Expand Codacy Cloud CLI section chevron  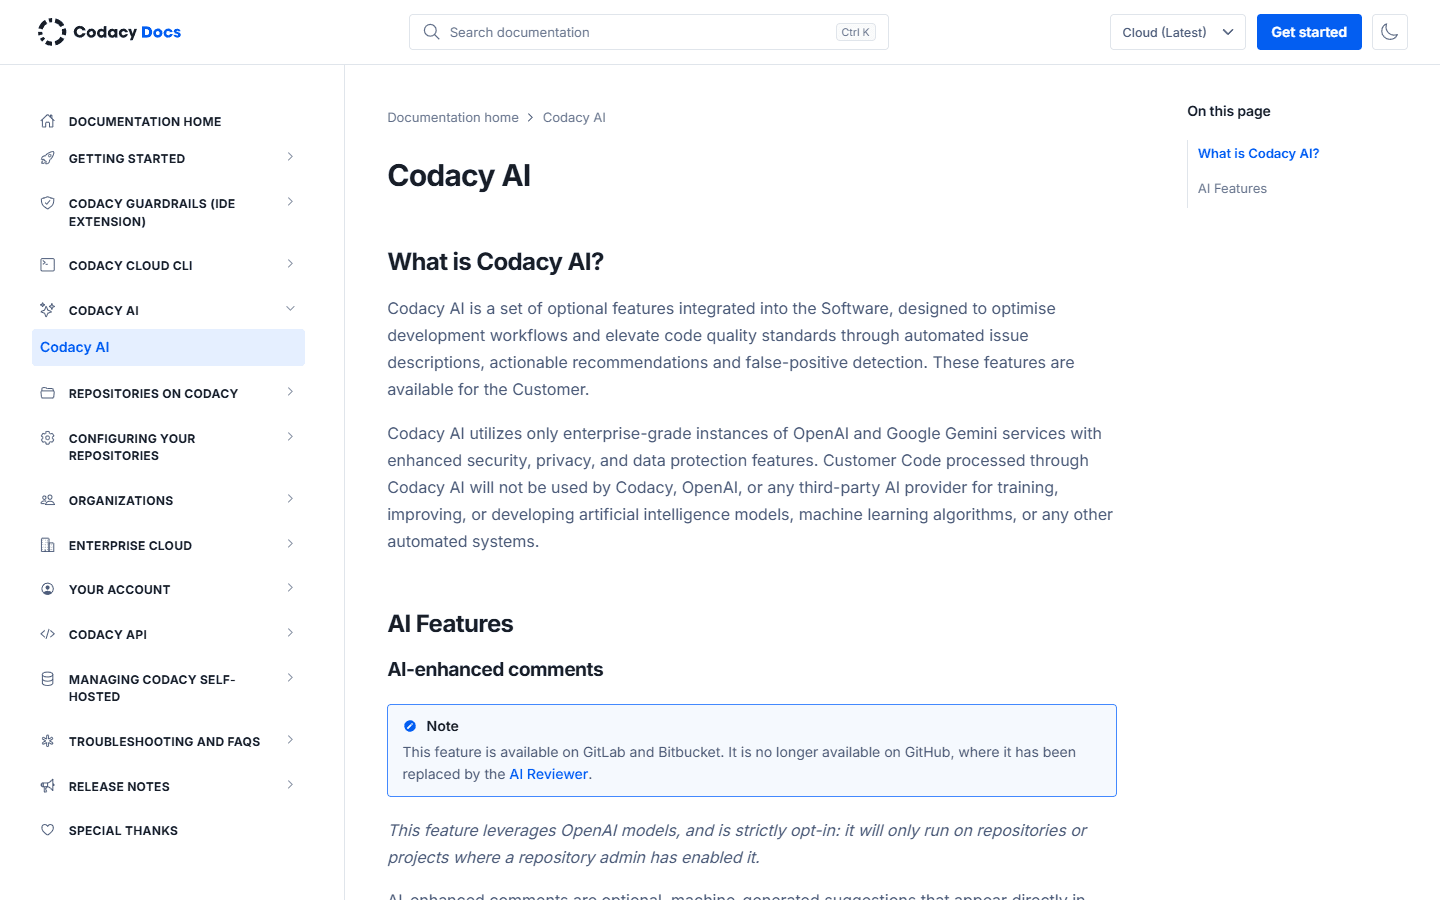click(x=290, y=264)
